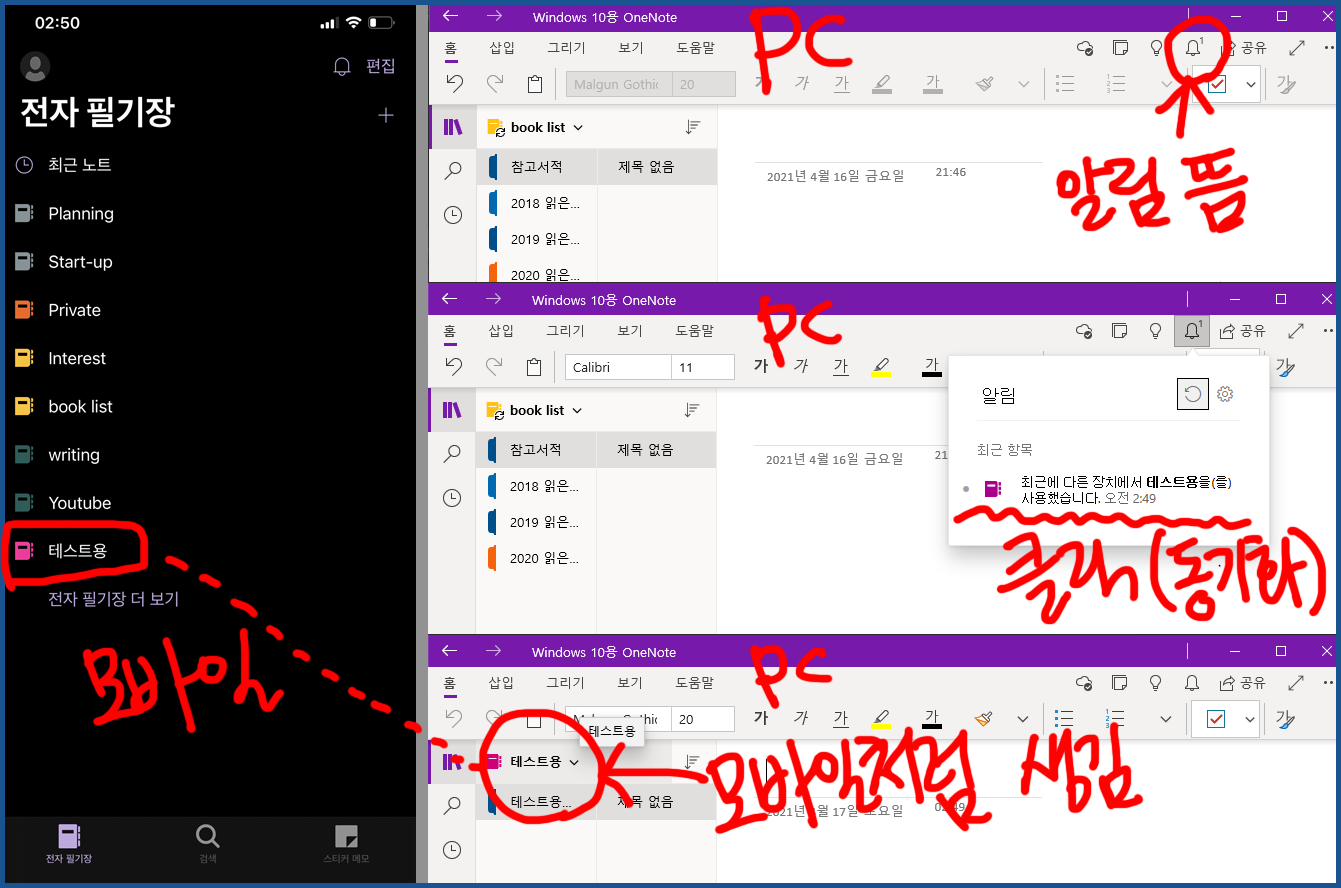Refresh notifications in the 알림 panel
Image resolution: width=1341 pixels, height=888 pixels.
(1192, 394)
